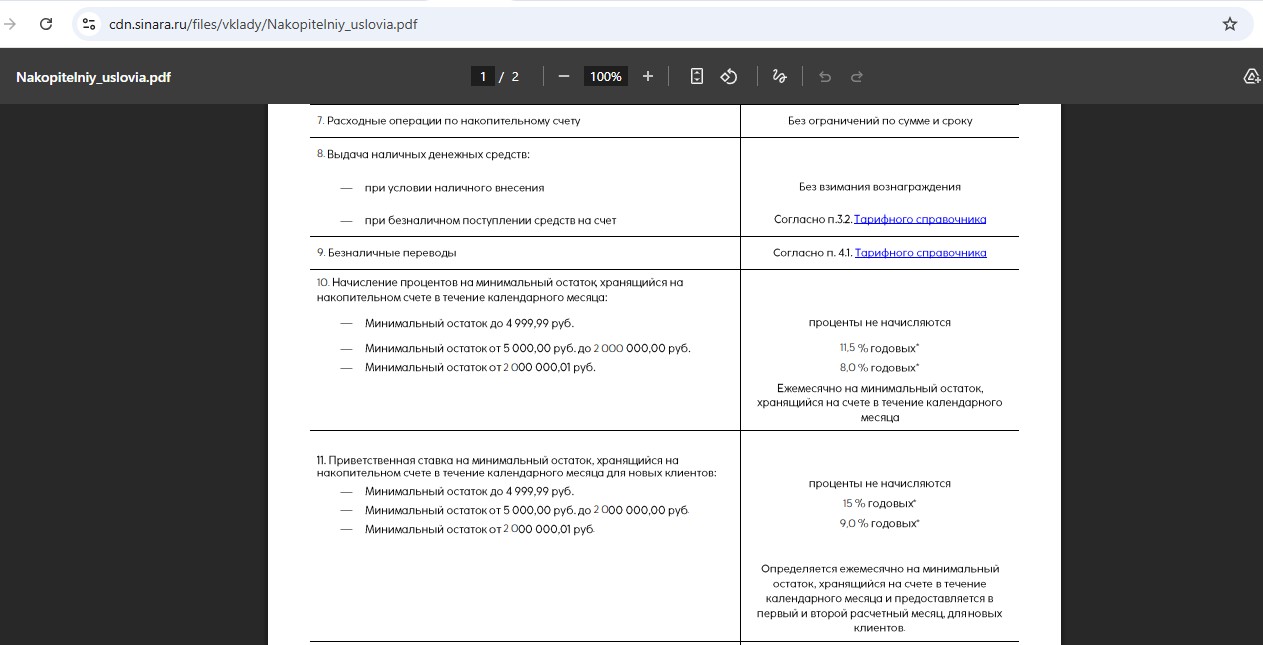This screenshot has height=645, width=1263.
Task: Click the Nakopitelniy_uslovia.pdf document title
Action: click(93, 76)
